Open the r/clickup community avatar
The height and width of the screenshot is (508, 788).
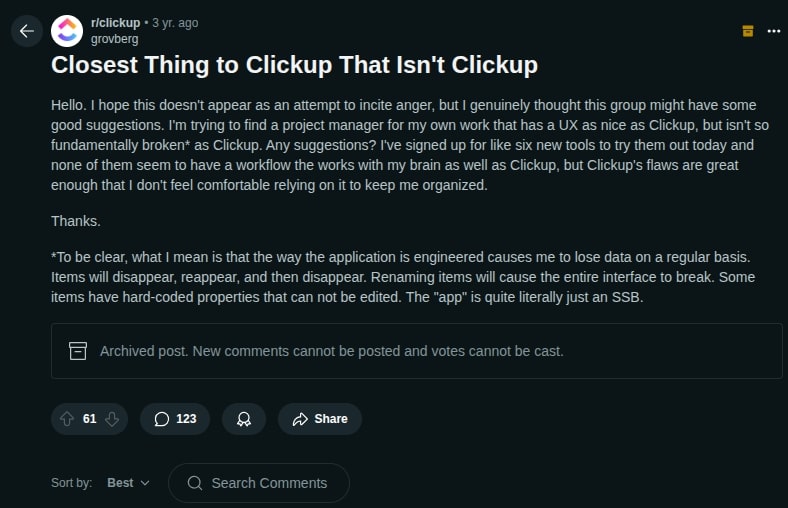[67, 31]
